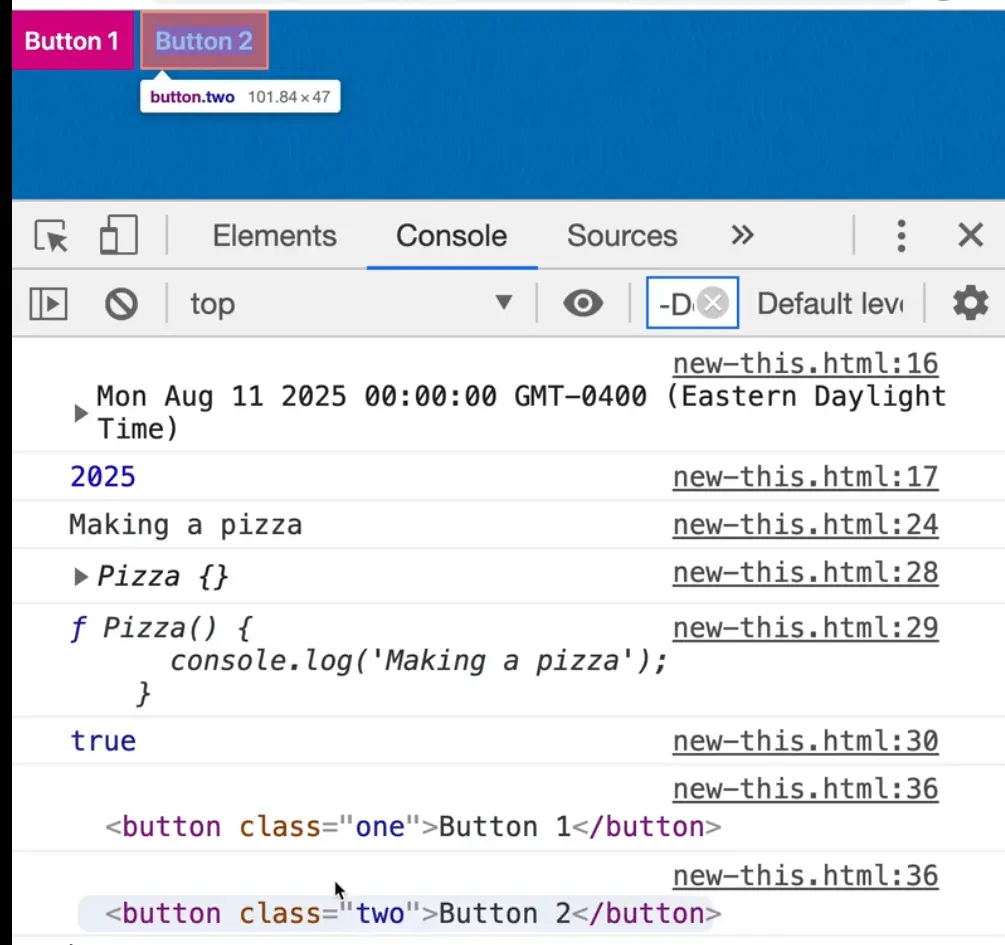Click the highlighted Button 2

[x=204, y=41]
